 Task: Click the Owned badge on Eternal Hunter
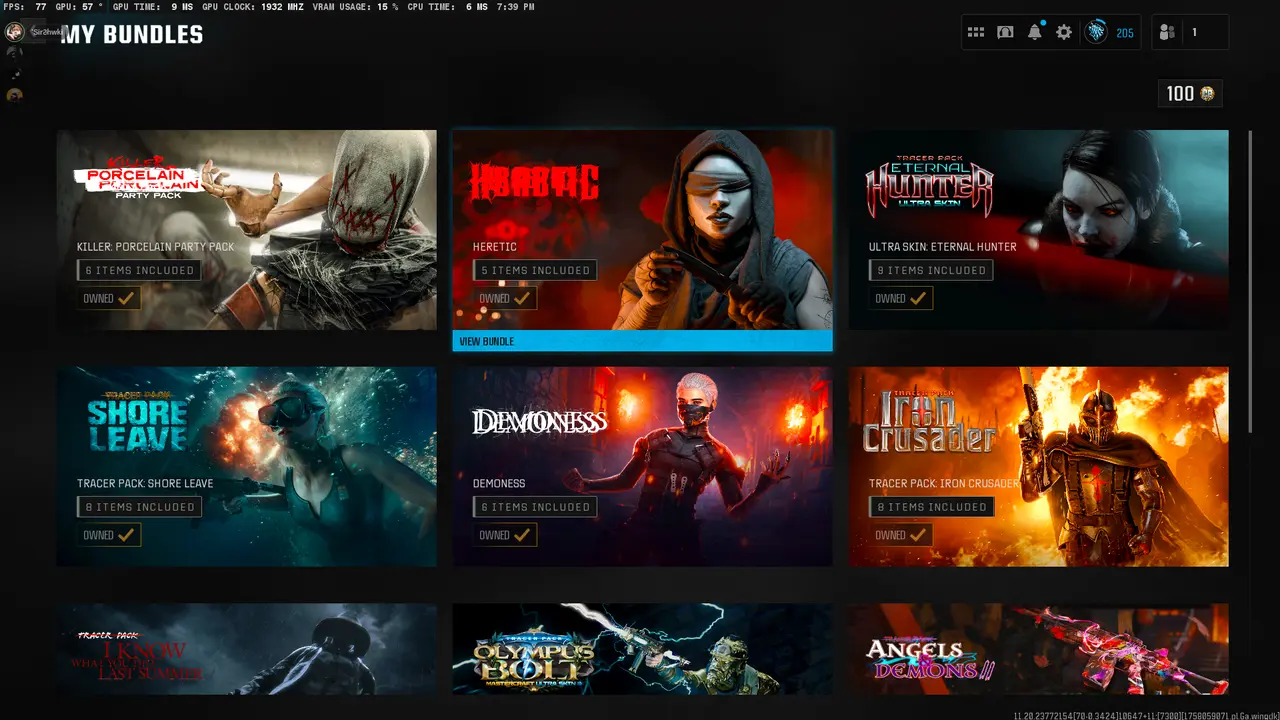[x=901, y=298]
